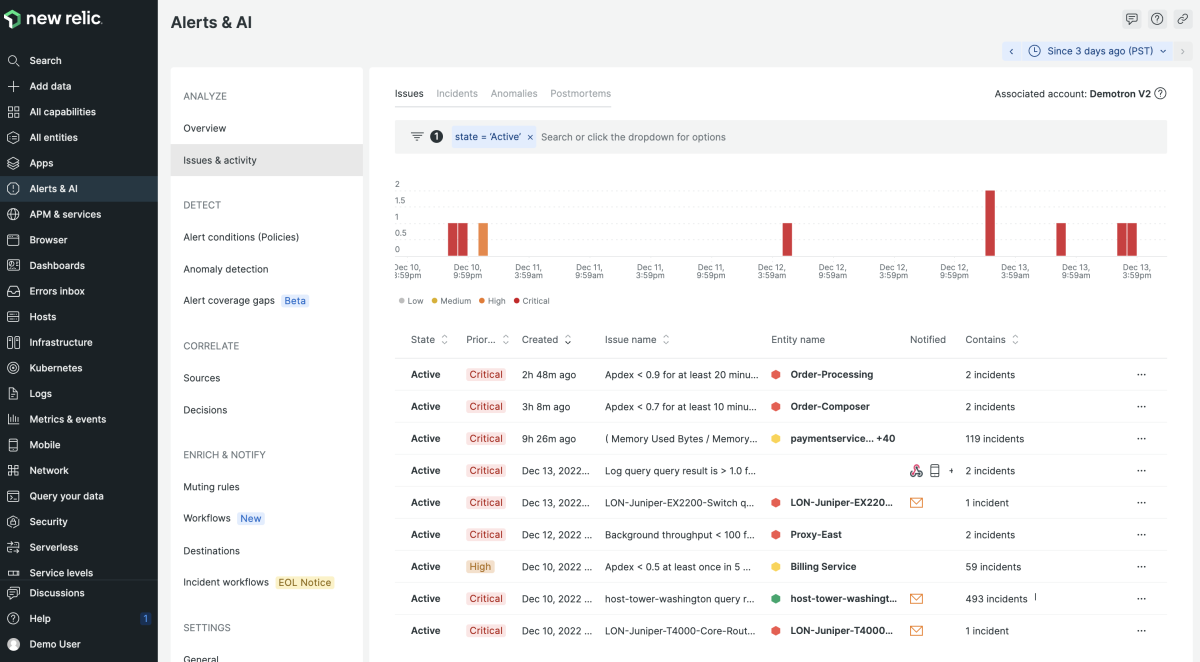Switch to the Incidents tab
Screen dimensions: 1200x662
coord(457,94)
